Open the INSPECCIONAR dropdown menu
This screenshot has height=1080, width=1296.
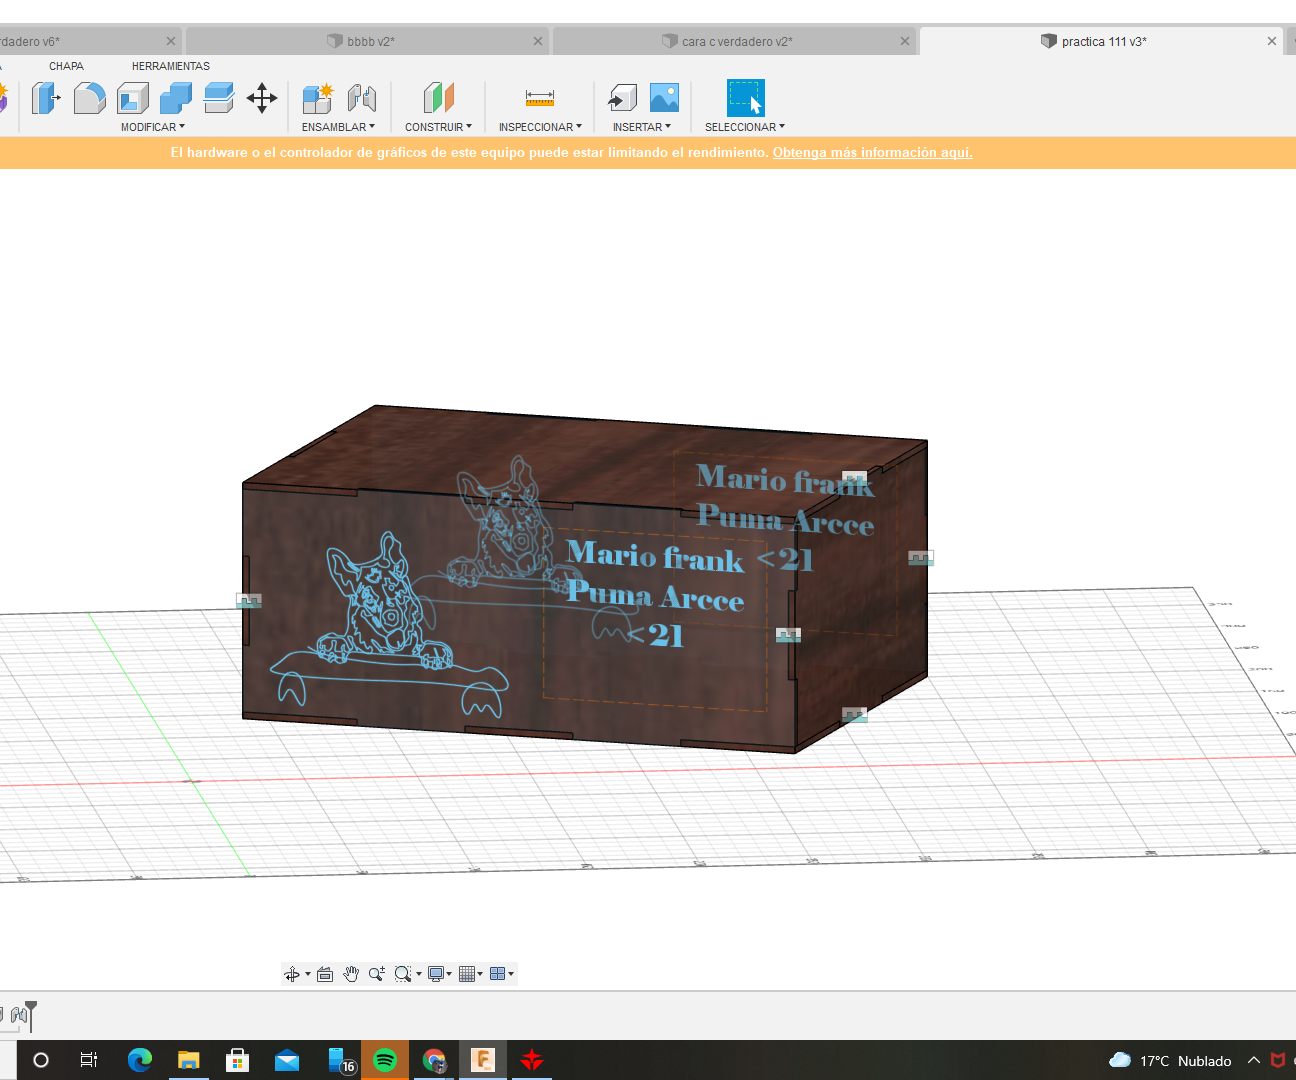[x=541, y=127]
